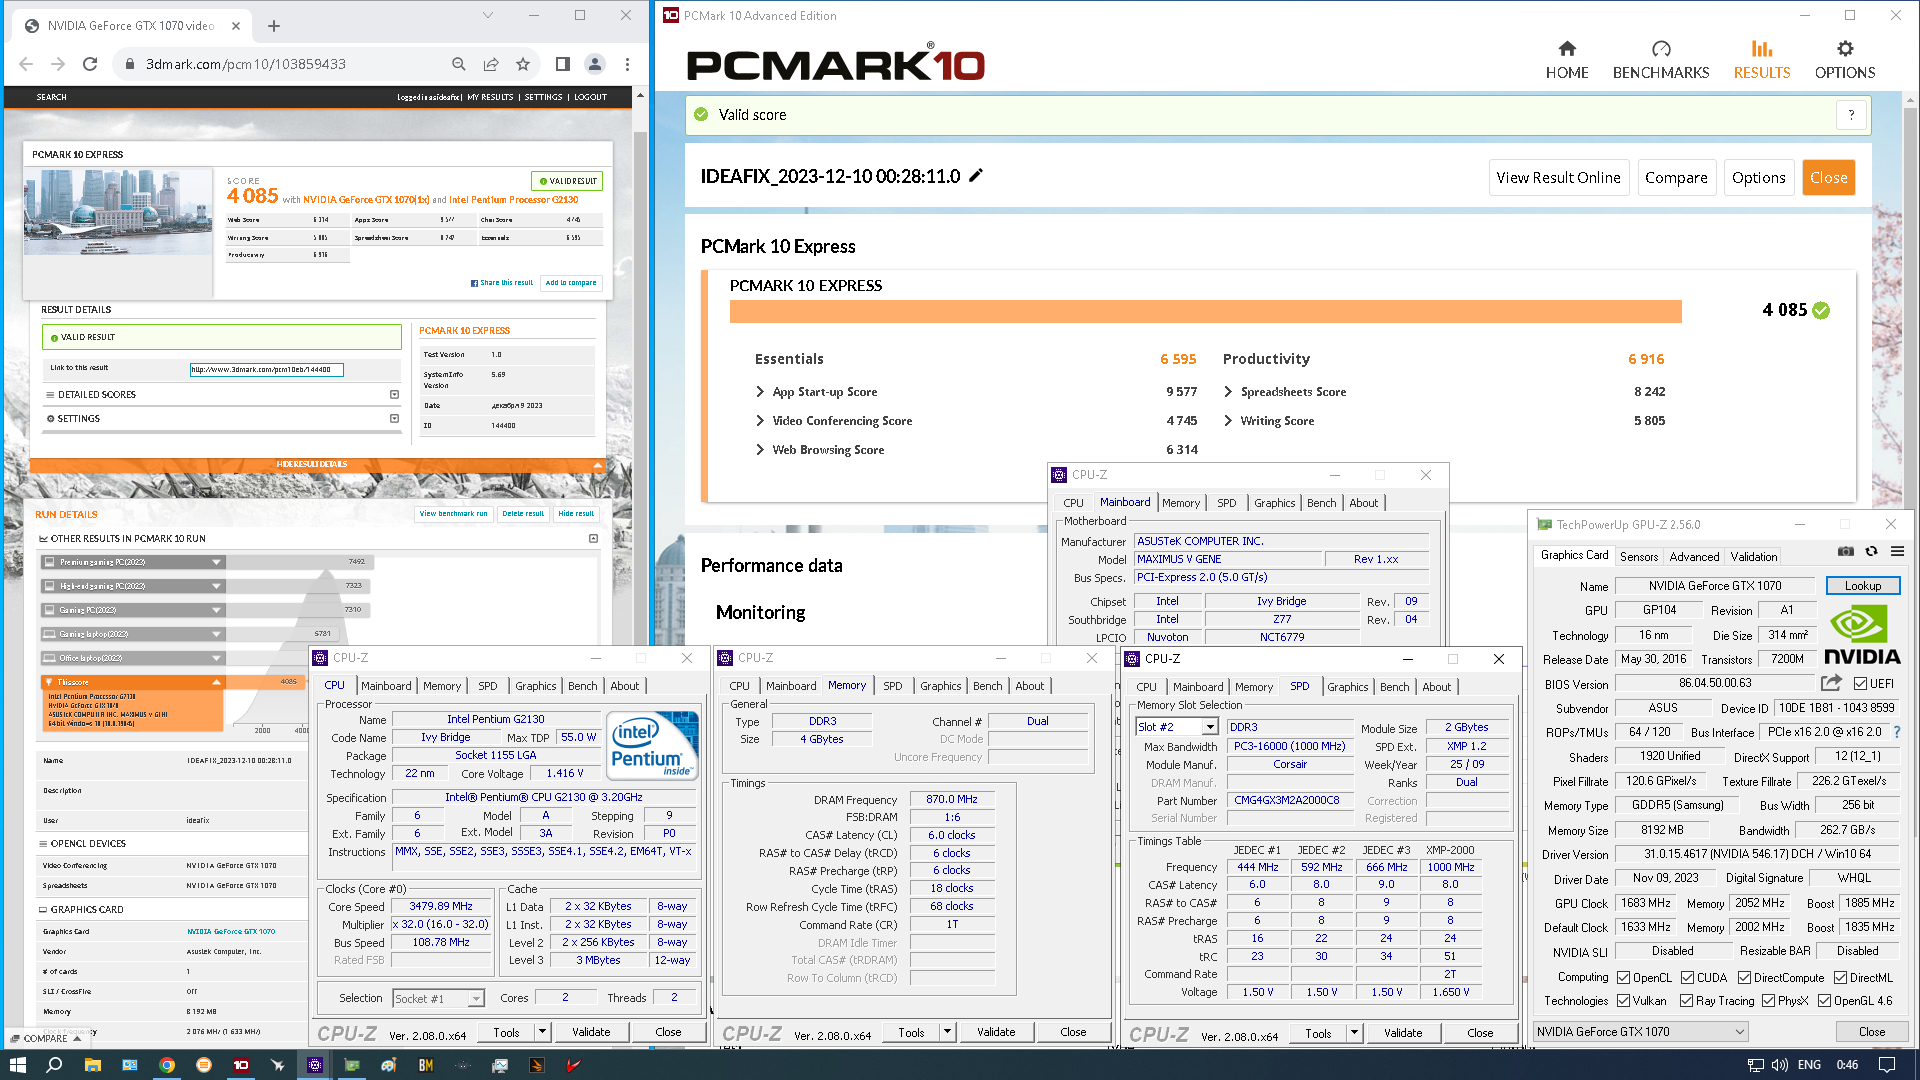
Task: Expand Web Browsing Score row
Action: tap(760, 450)
